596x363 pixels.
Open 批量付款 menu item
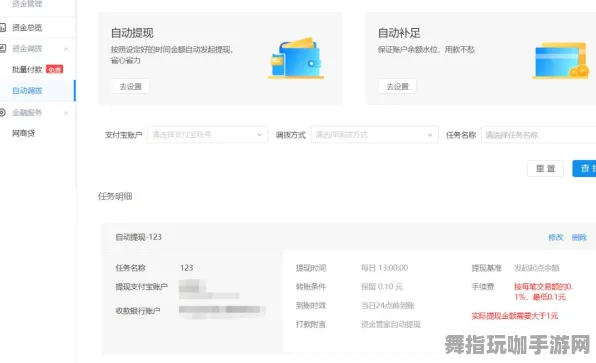point(27,69)
